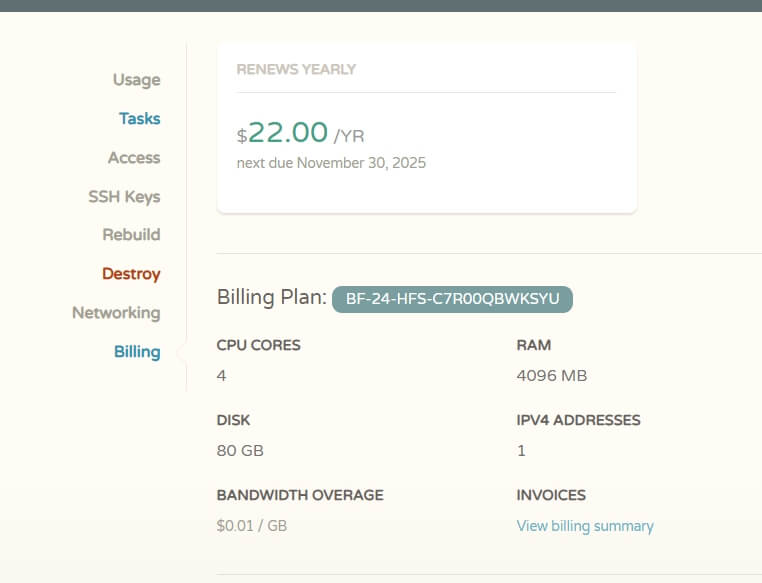Select the active Billing tab

click(137, 351)
